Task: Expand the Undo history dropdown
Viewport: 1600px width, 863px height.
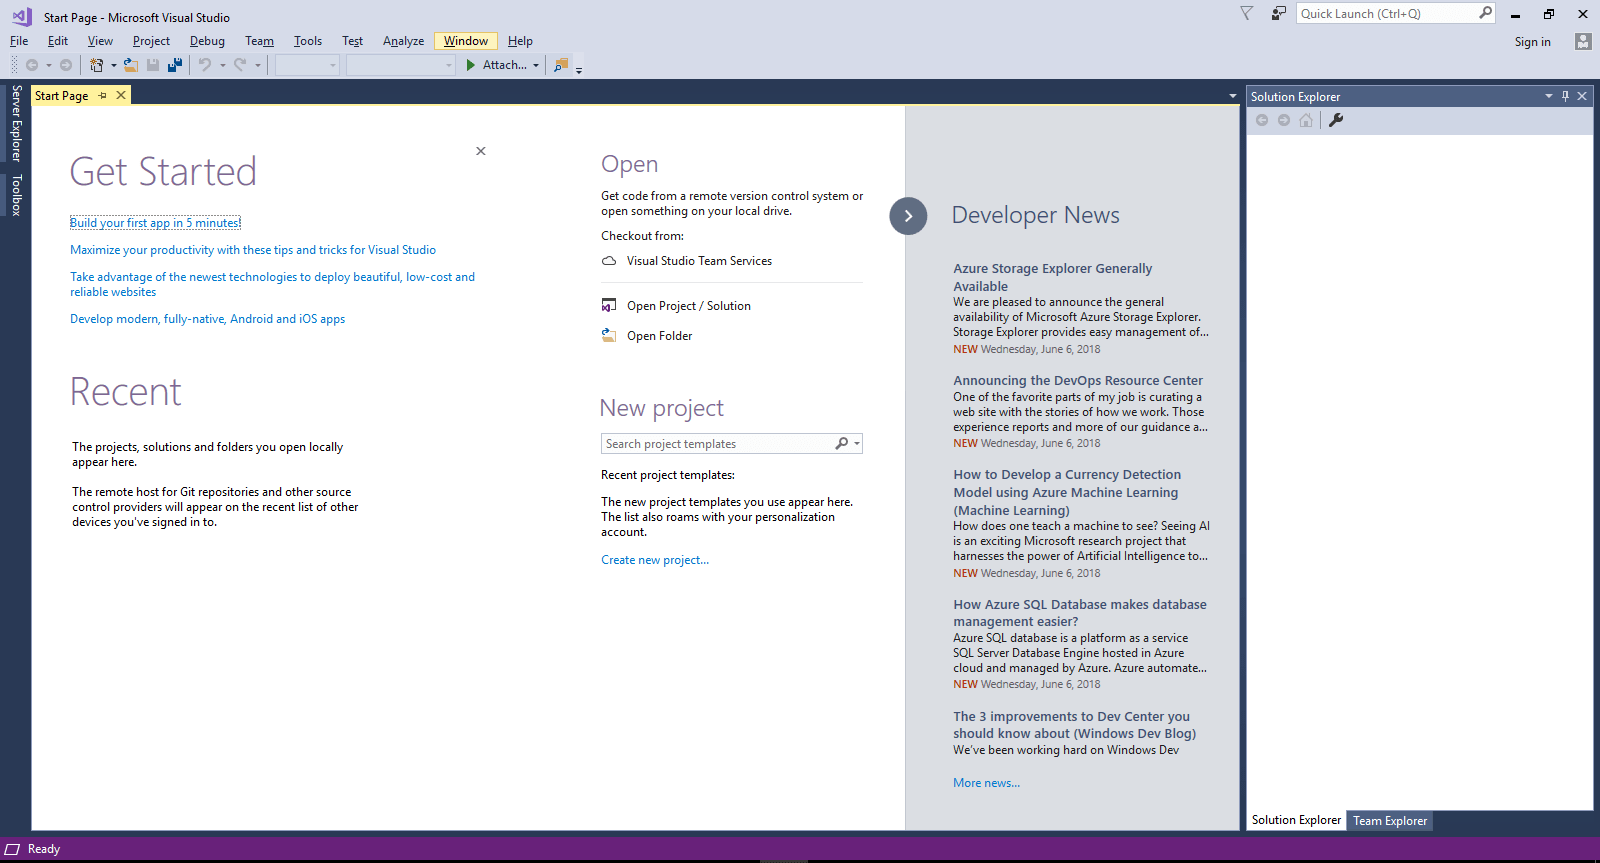Action: point(222,65)
